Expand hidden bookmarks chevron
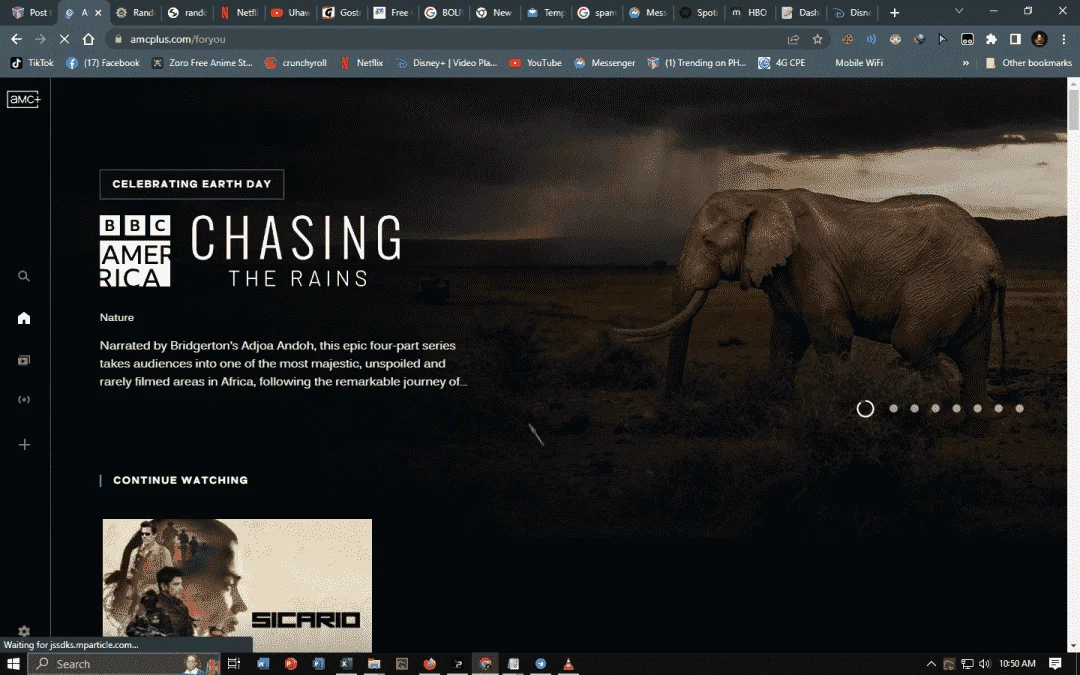 pos(966,63)
